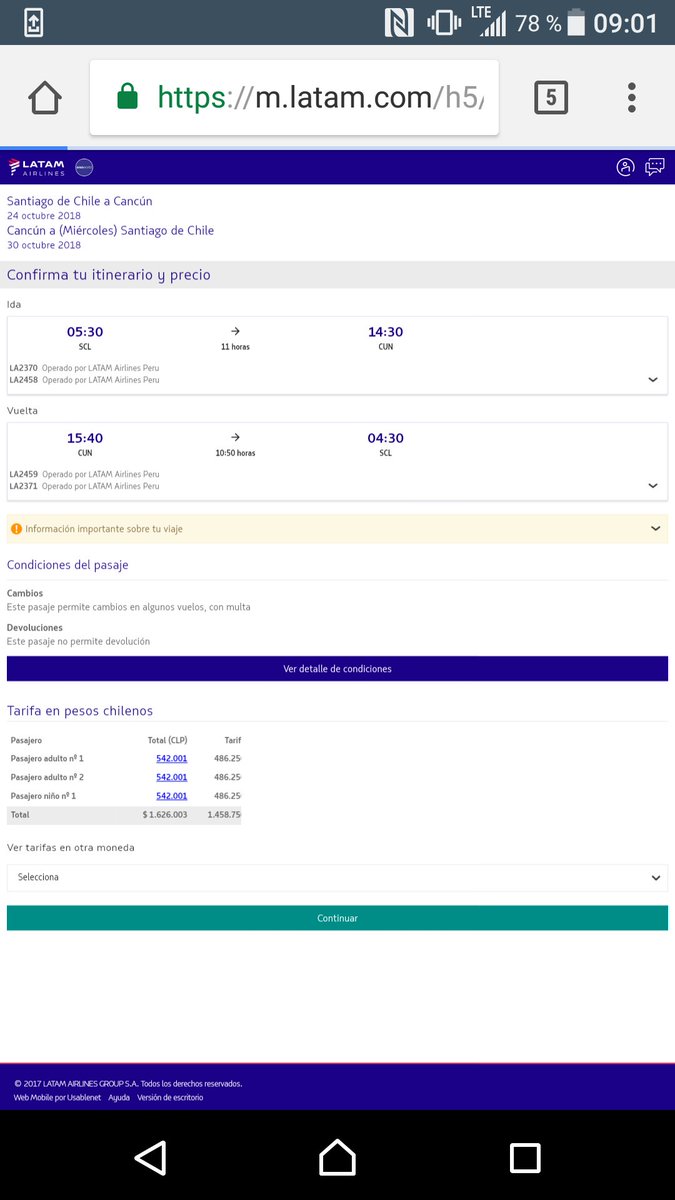Tap the upload notification icon in status bar
The height and width of the screenshot is (1200, 675).
34,22
